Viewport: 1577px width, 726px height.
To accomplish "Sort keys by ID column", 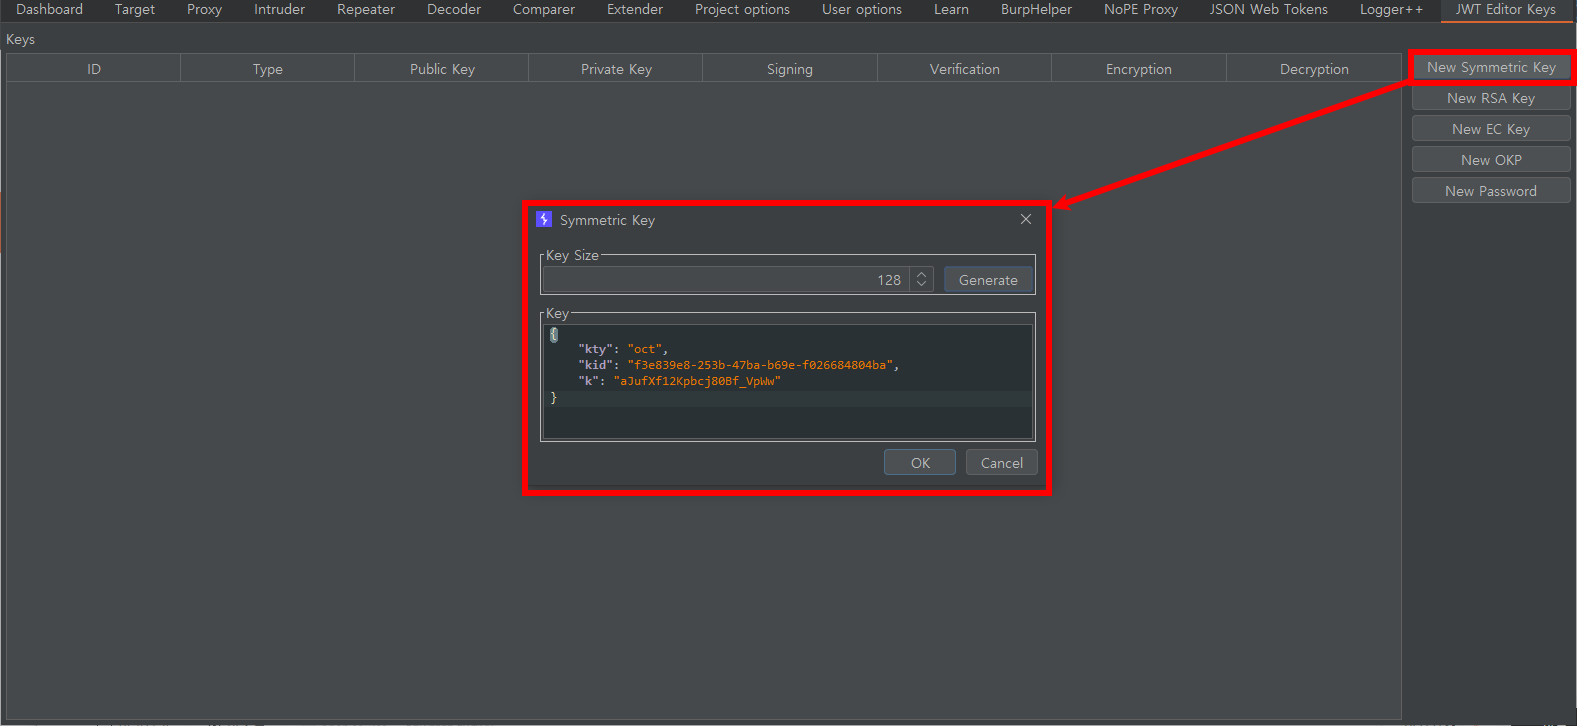I will pos(94,69).
